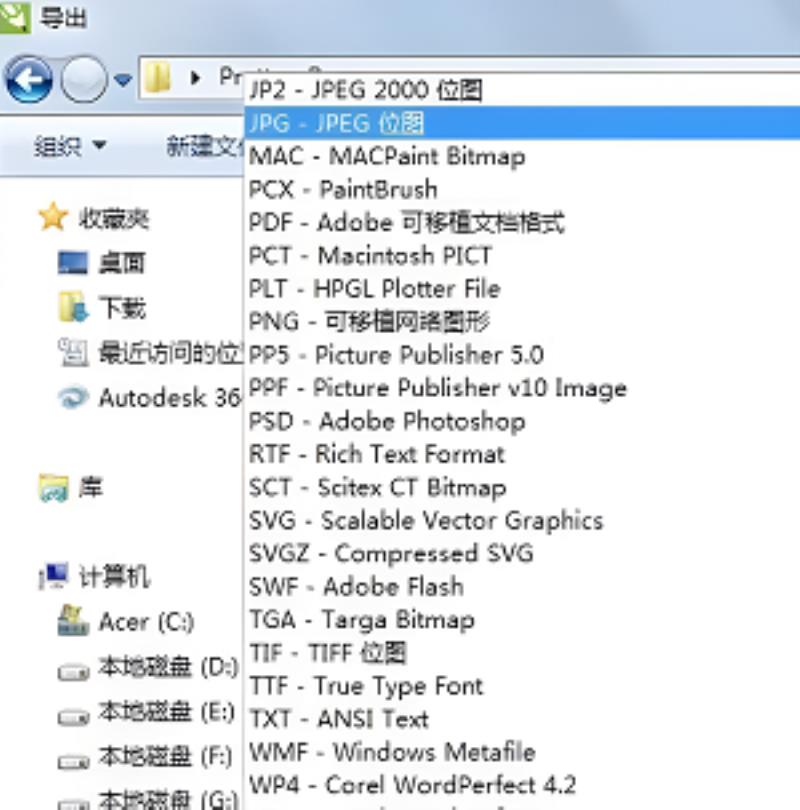This screenshot has width=800, height=810.
Task: Open Autodesk 360 in sidebar
Action: (170, 398)
